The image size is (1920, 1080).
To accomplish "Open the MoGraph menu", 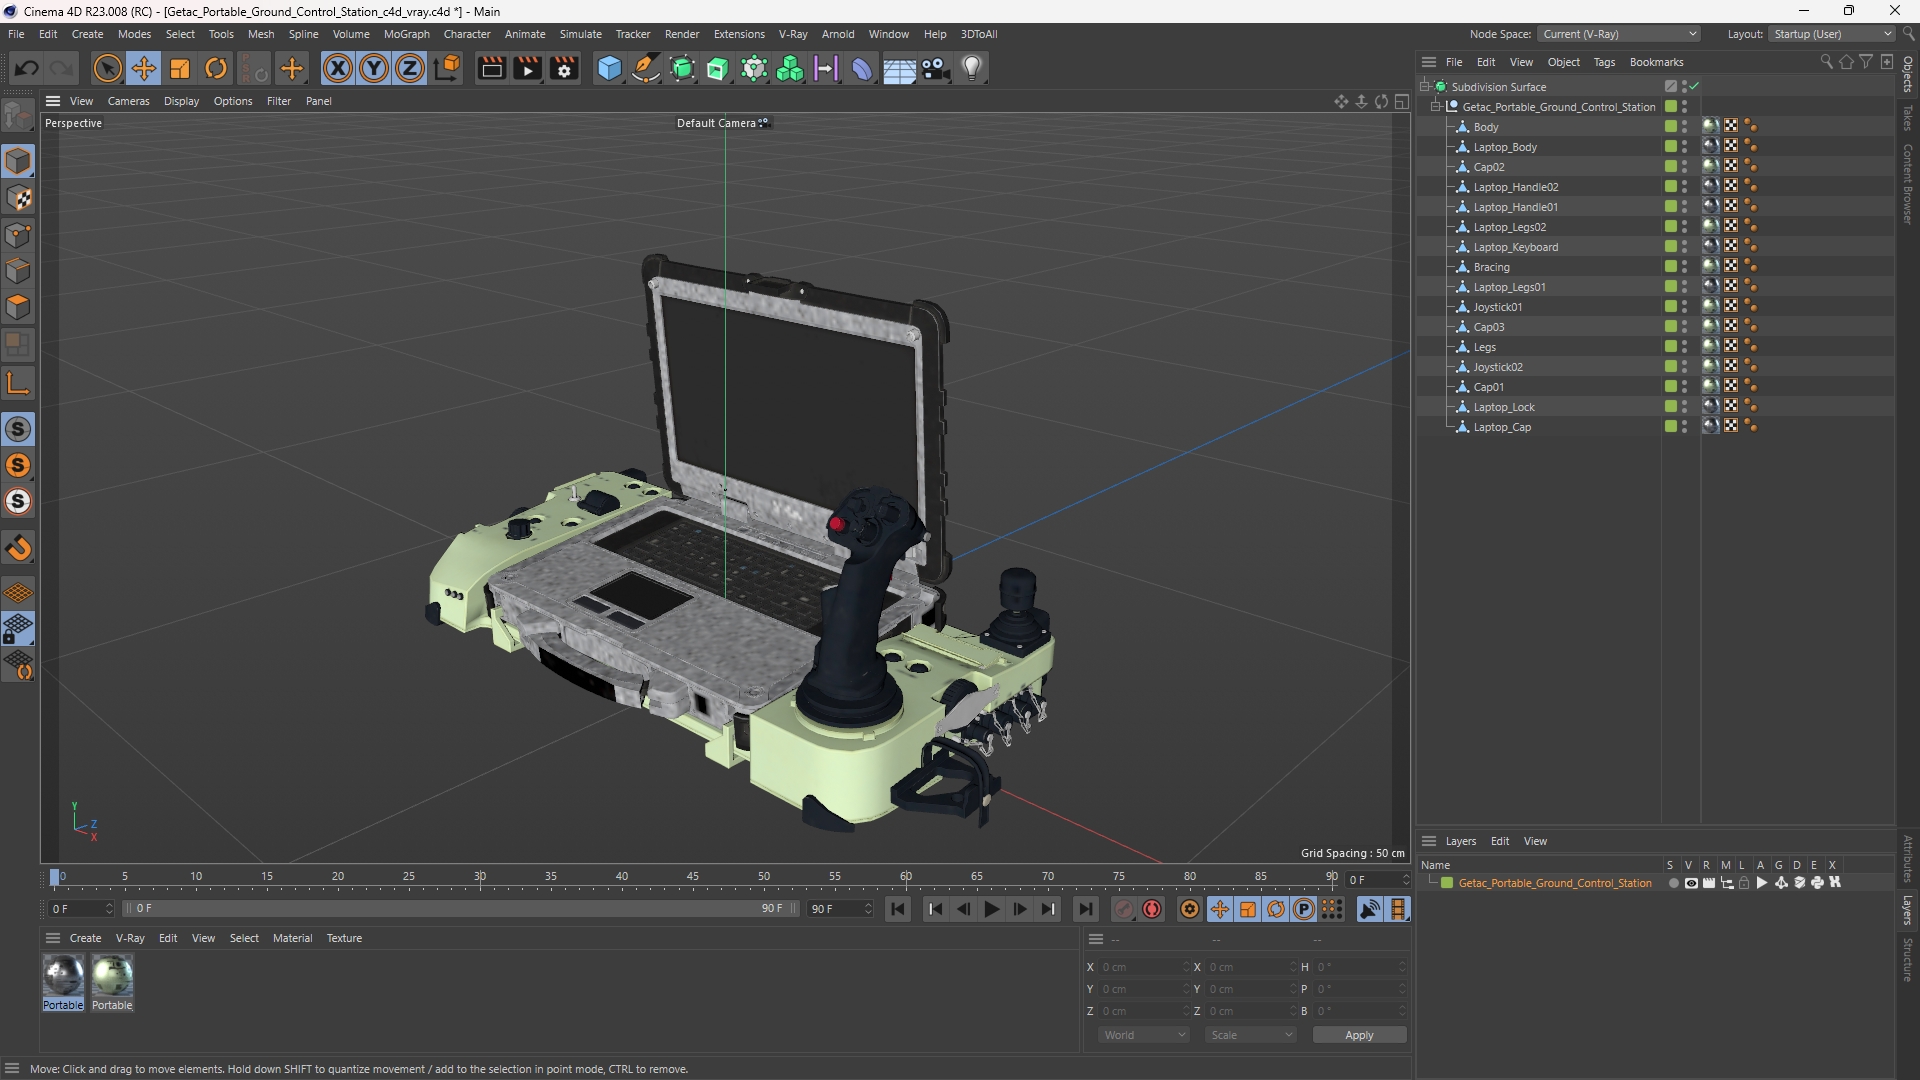I will click(406, 34).
